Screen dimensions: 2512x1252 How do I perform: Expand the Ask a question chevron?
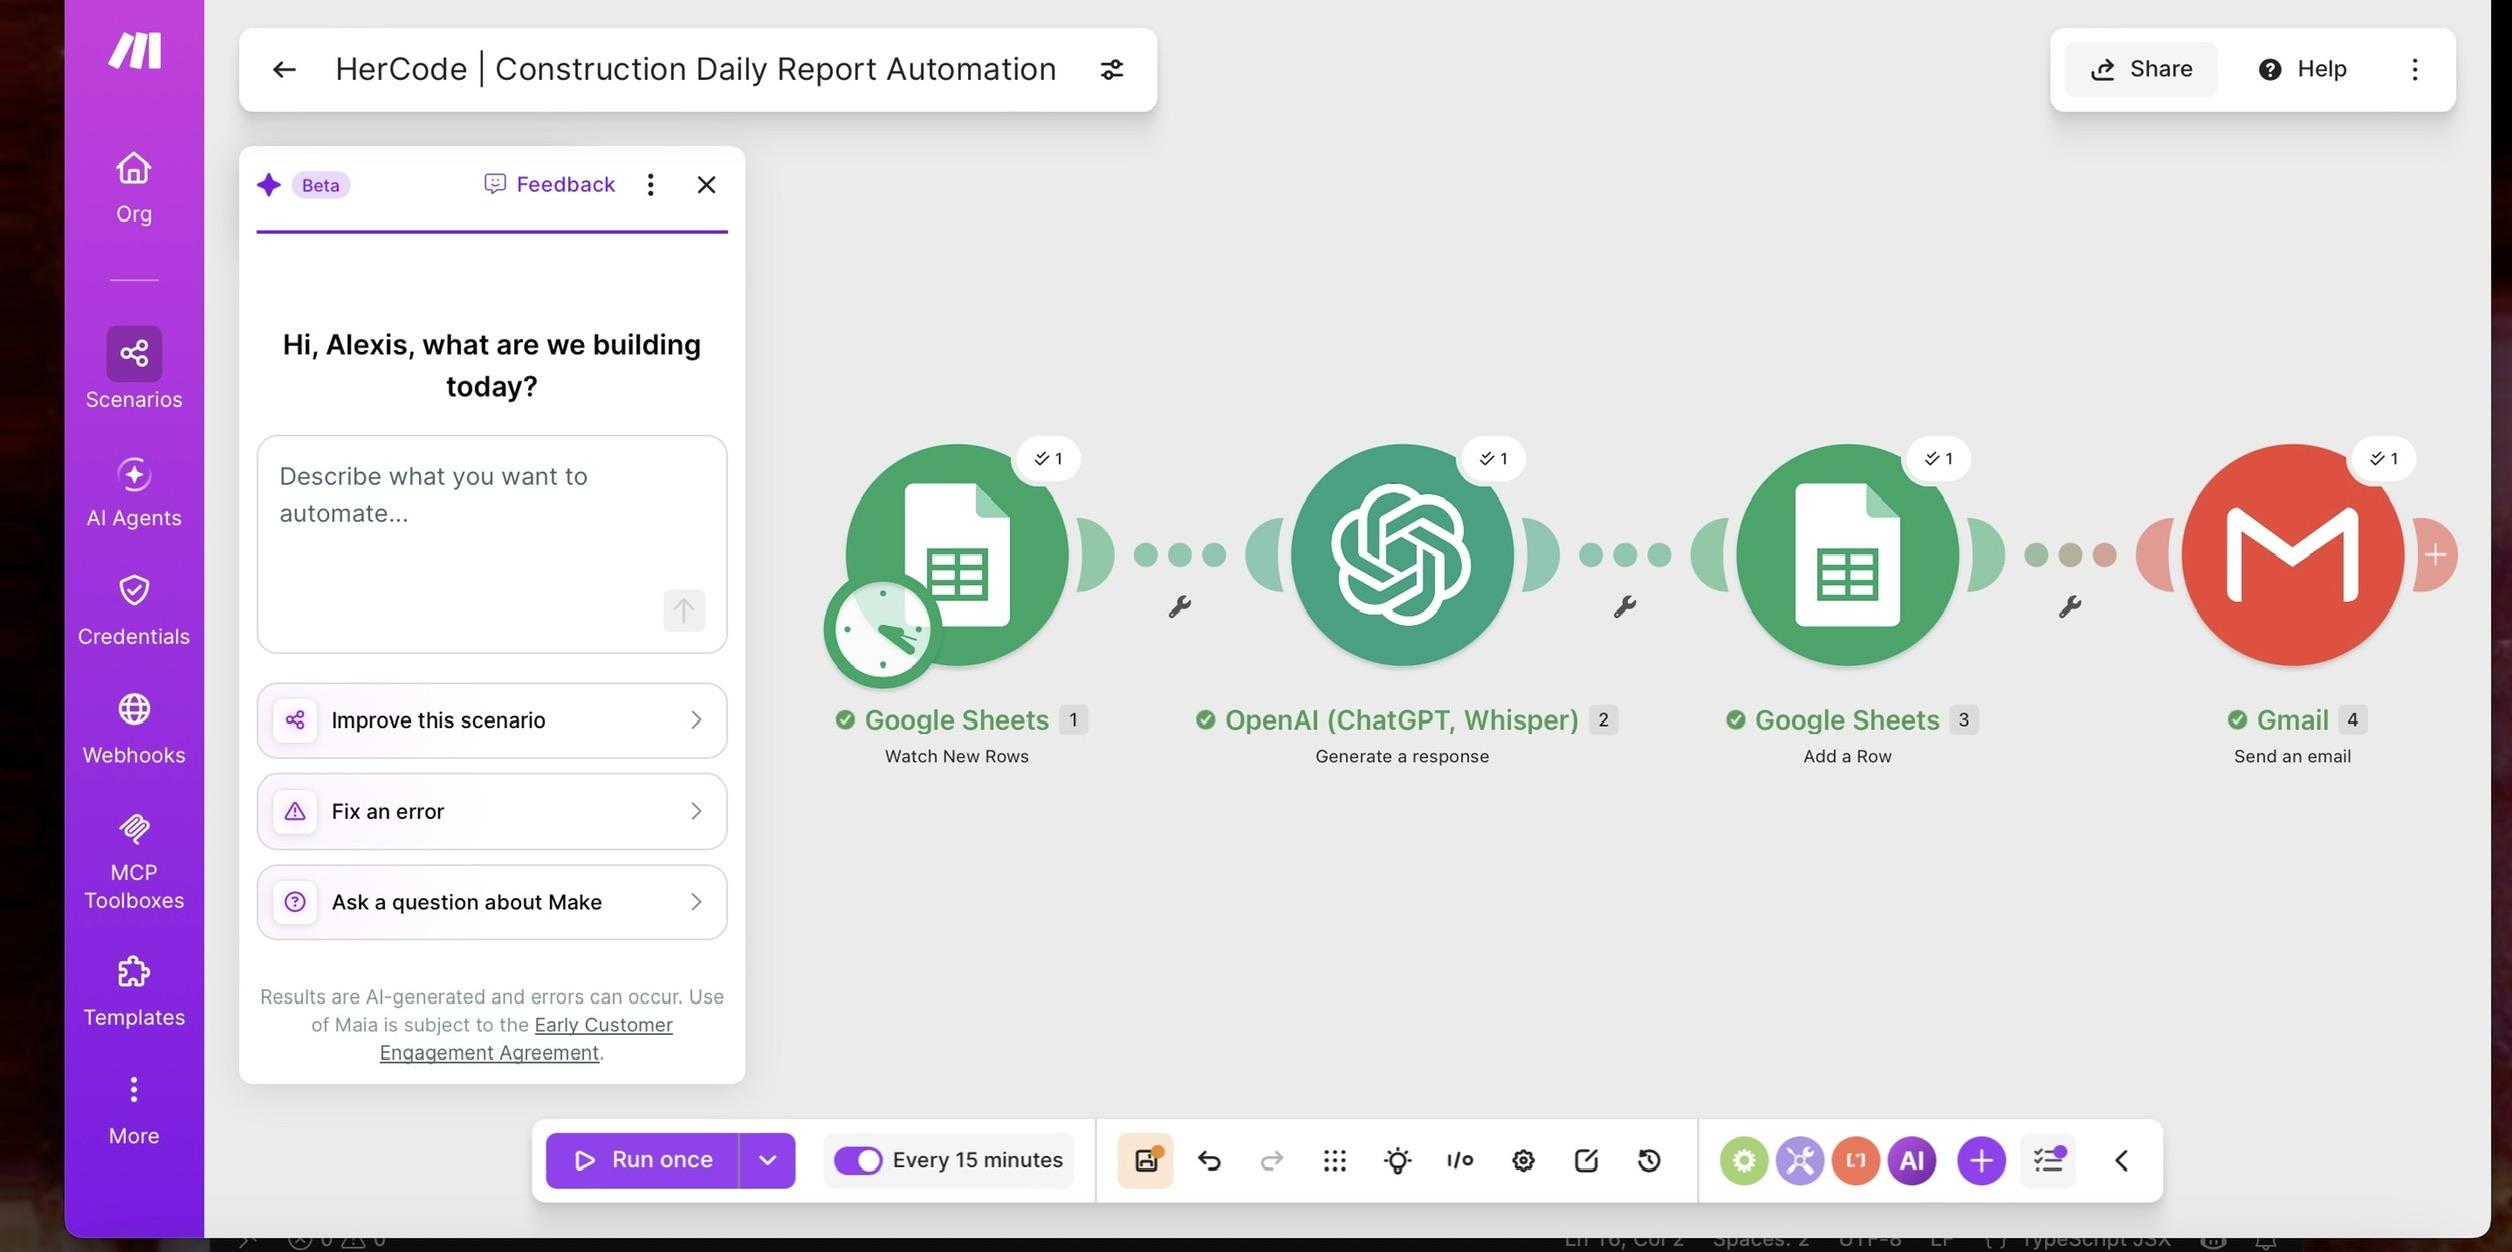[696, 902]
